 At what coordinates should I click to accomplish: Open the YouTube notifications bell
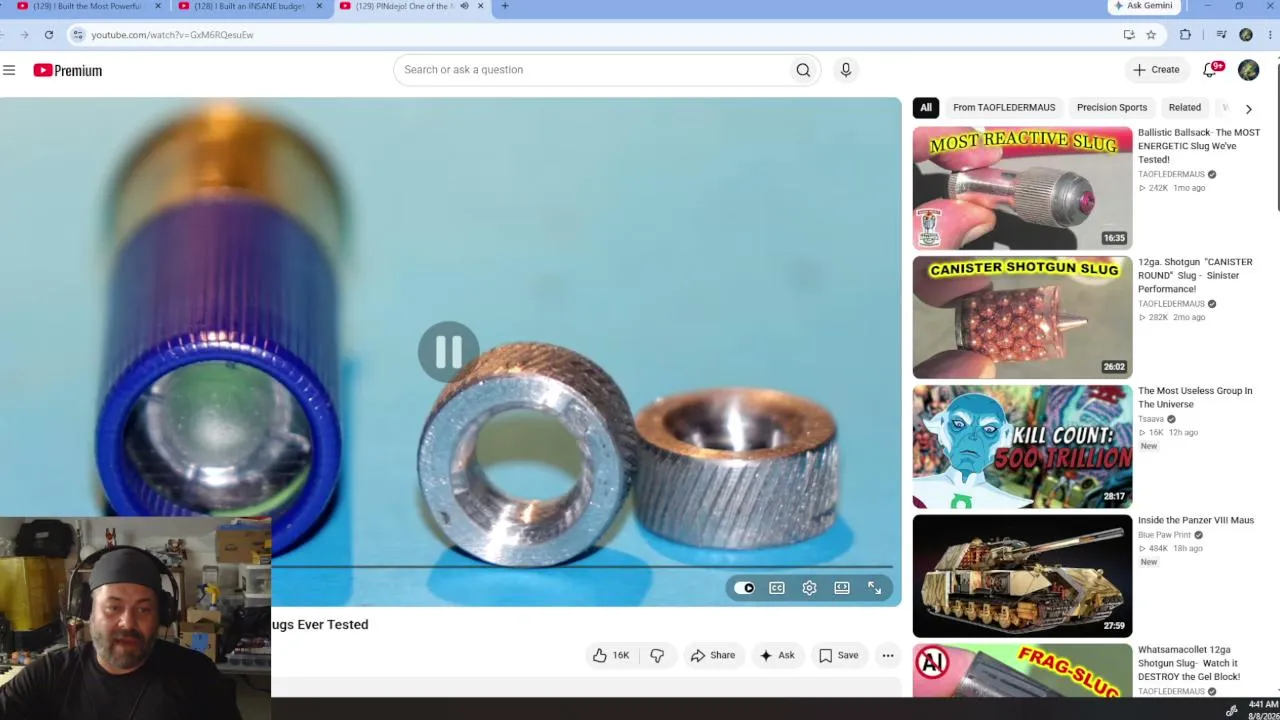pos(1211,69)
